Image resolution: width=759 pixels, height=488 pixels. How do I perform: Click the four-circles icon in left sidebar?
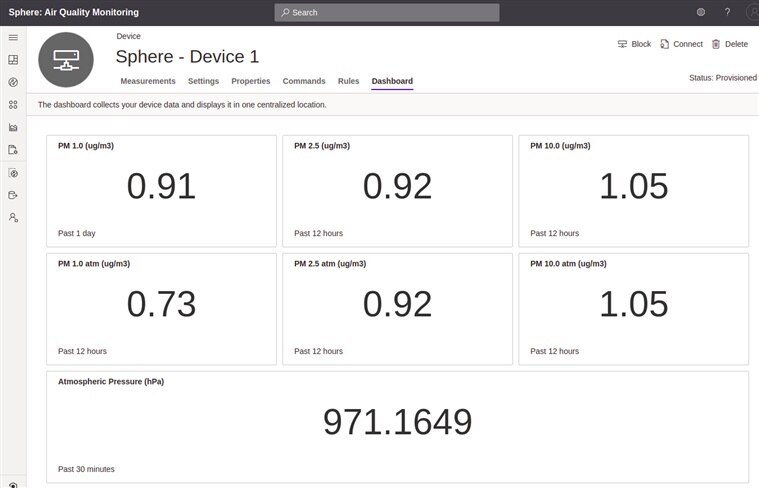pyautogui.click(x=13, y=105)
